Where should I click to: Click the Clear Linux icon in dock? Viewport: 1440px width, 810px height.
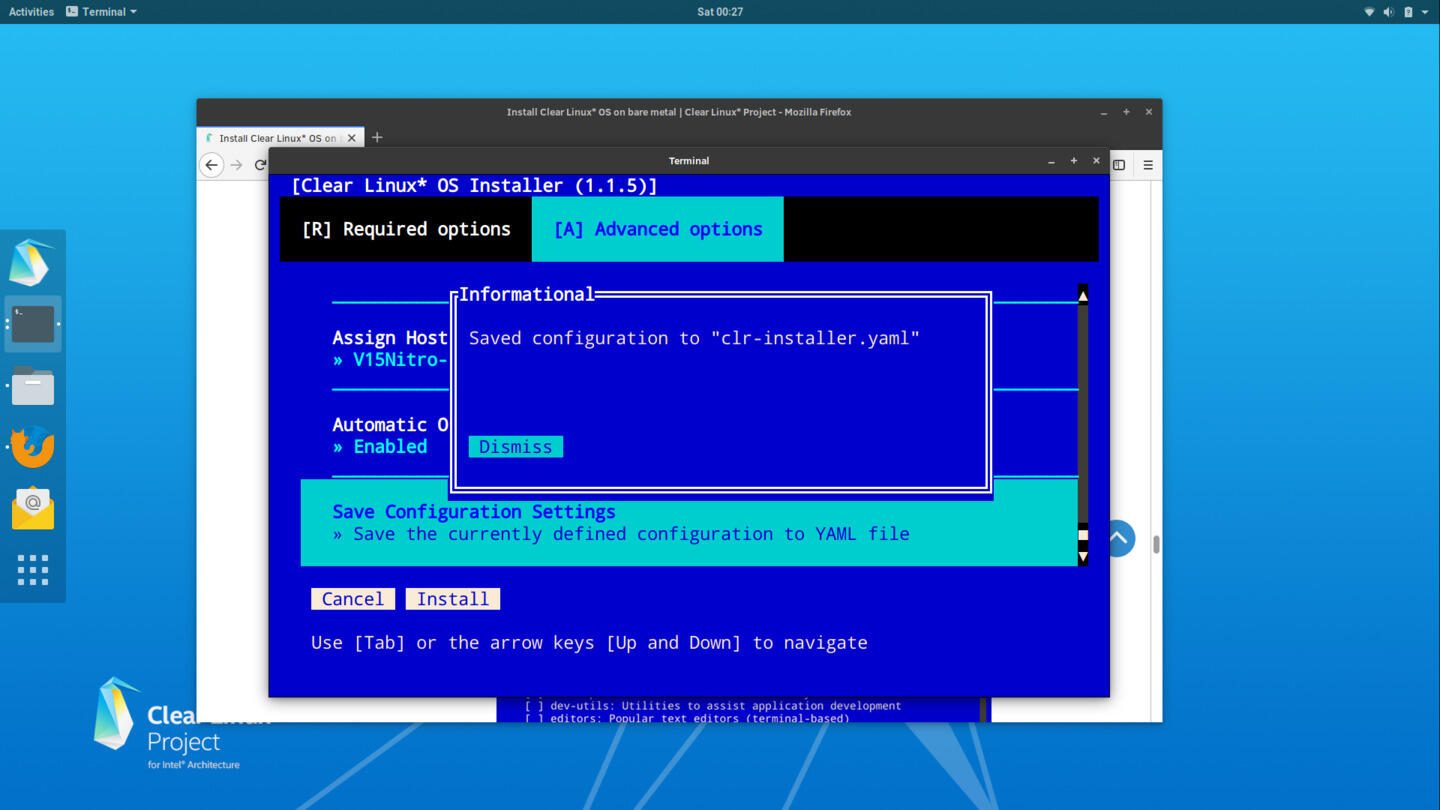point(32,263)
